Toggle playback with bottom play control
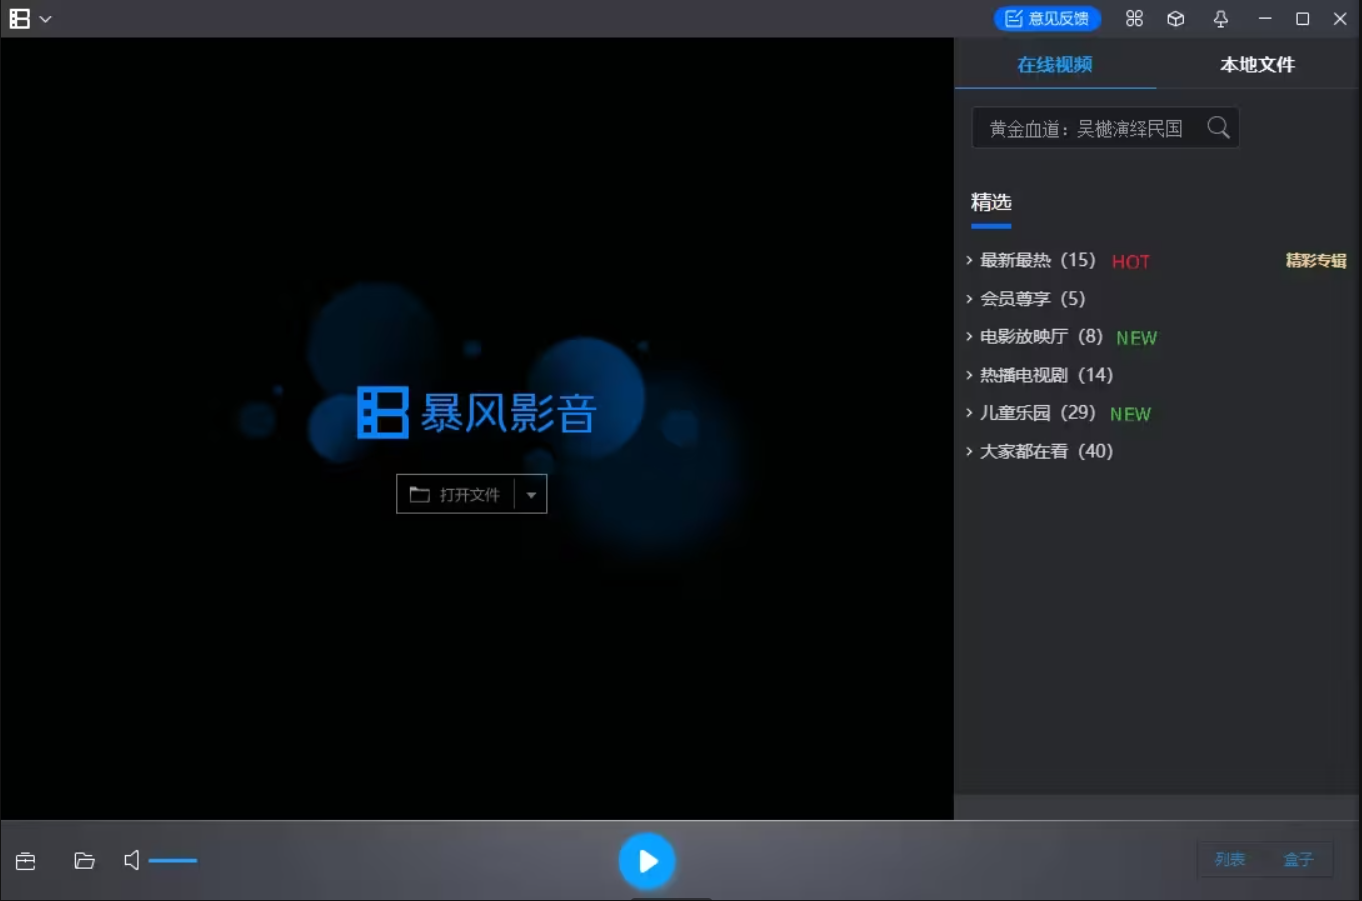The height and width of the screenshot is (901, 1362). pyautogui.click(x=647, y=860)
